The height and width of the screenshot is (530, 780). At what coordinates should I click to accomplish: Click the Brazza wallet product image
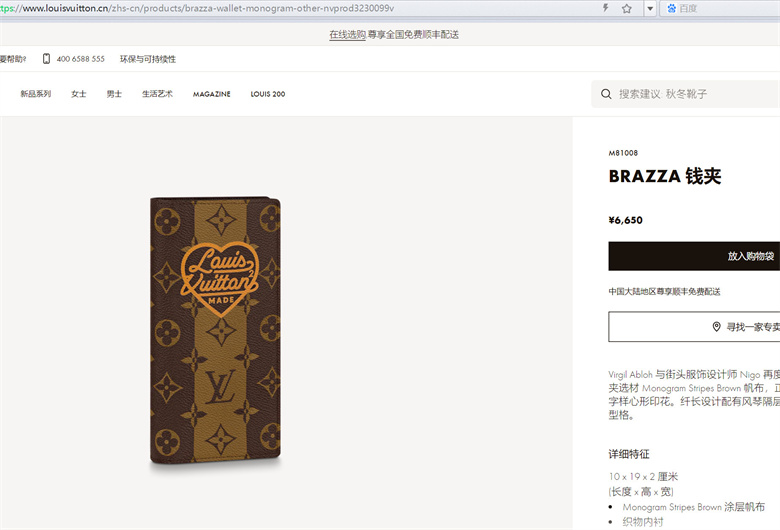[215, 331]
